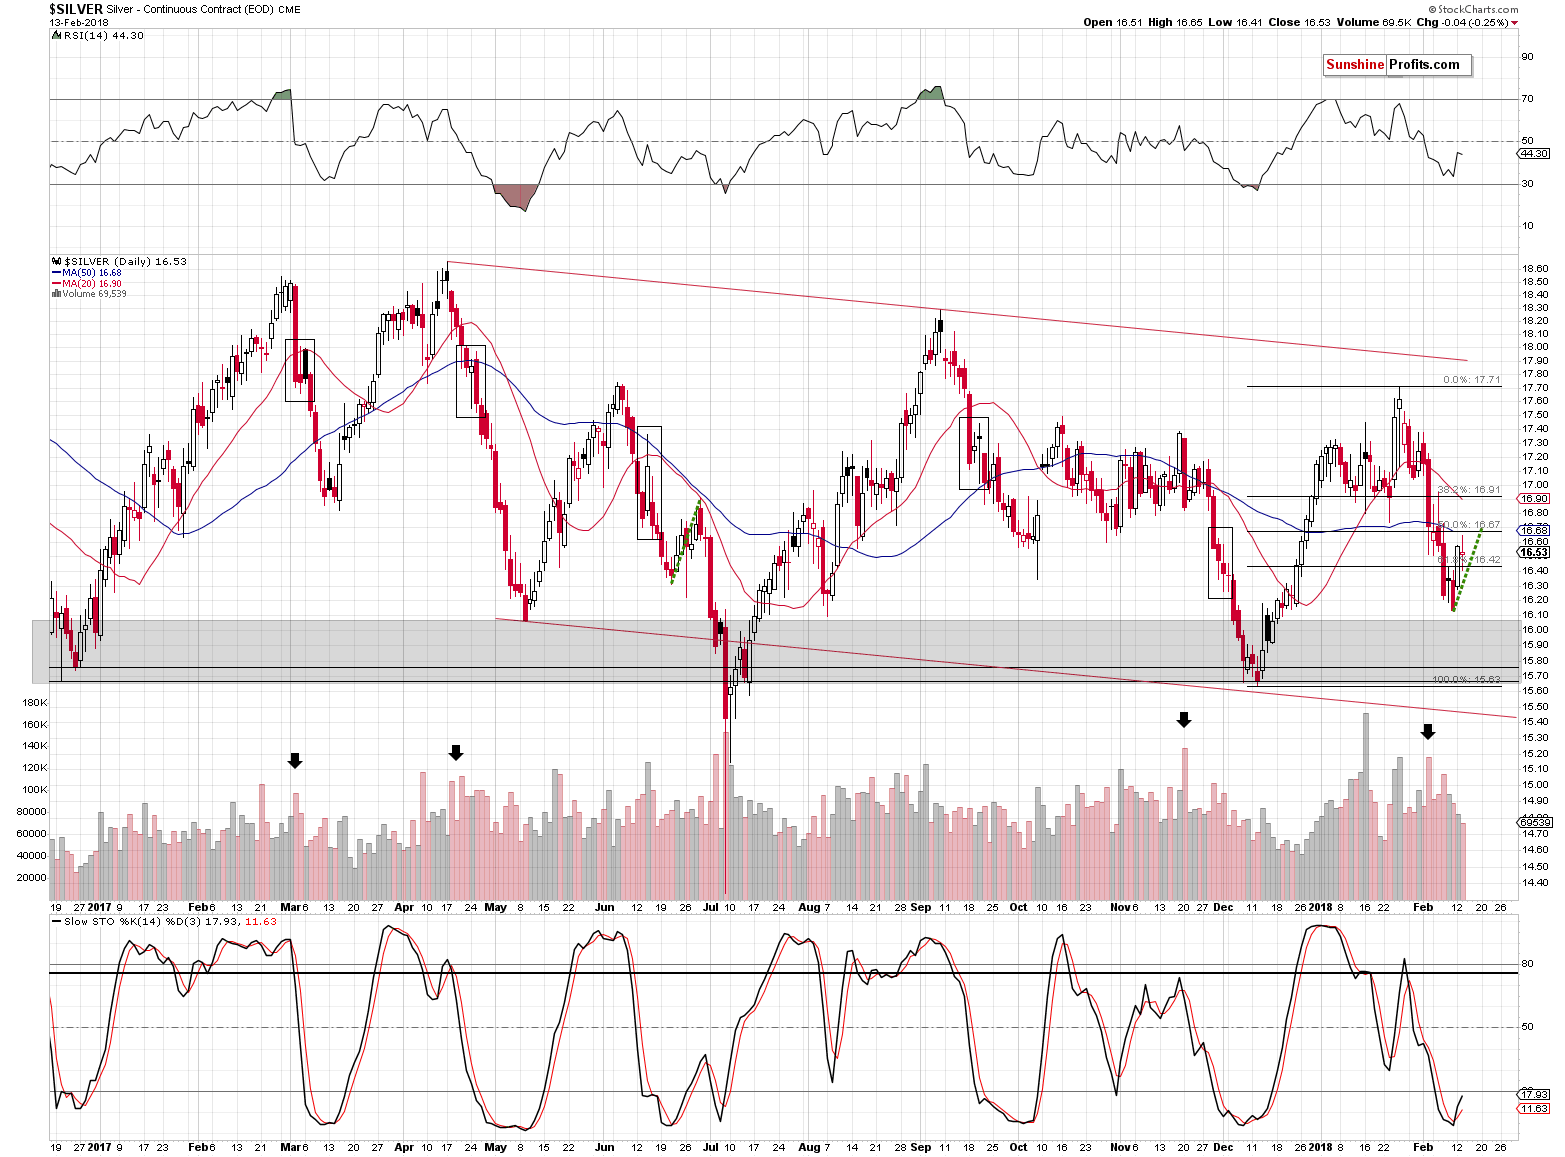
Task: Click the '38.2%: 16.91' Fibonacci label
Action: click(1469, 490)
